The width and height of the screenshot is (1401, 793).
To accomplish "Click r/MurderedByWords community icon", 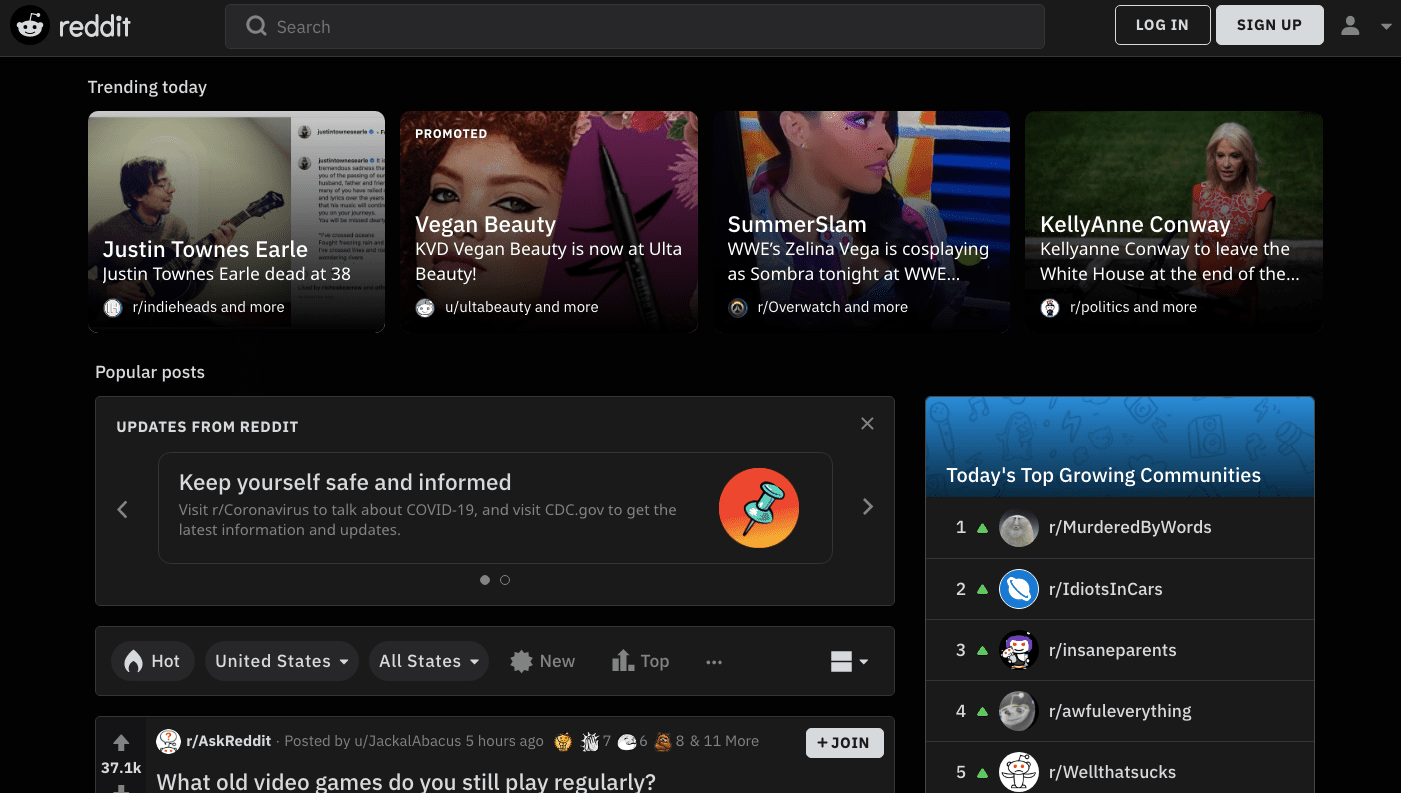I will point(1019,528).
